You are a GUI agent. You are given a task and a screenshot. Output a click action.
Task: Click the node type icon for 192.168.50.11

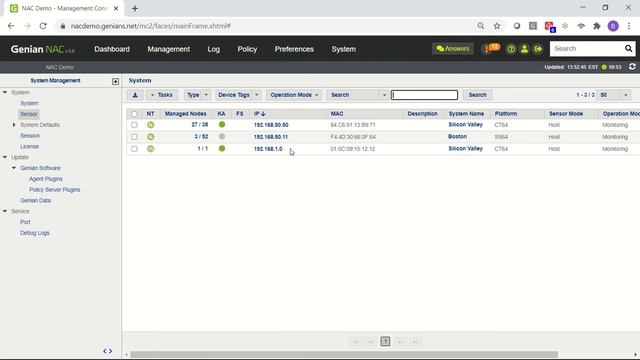(x=151, y=137)
